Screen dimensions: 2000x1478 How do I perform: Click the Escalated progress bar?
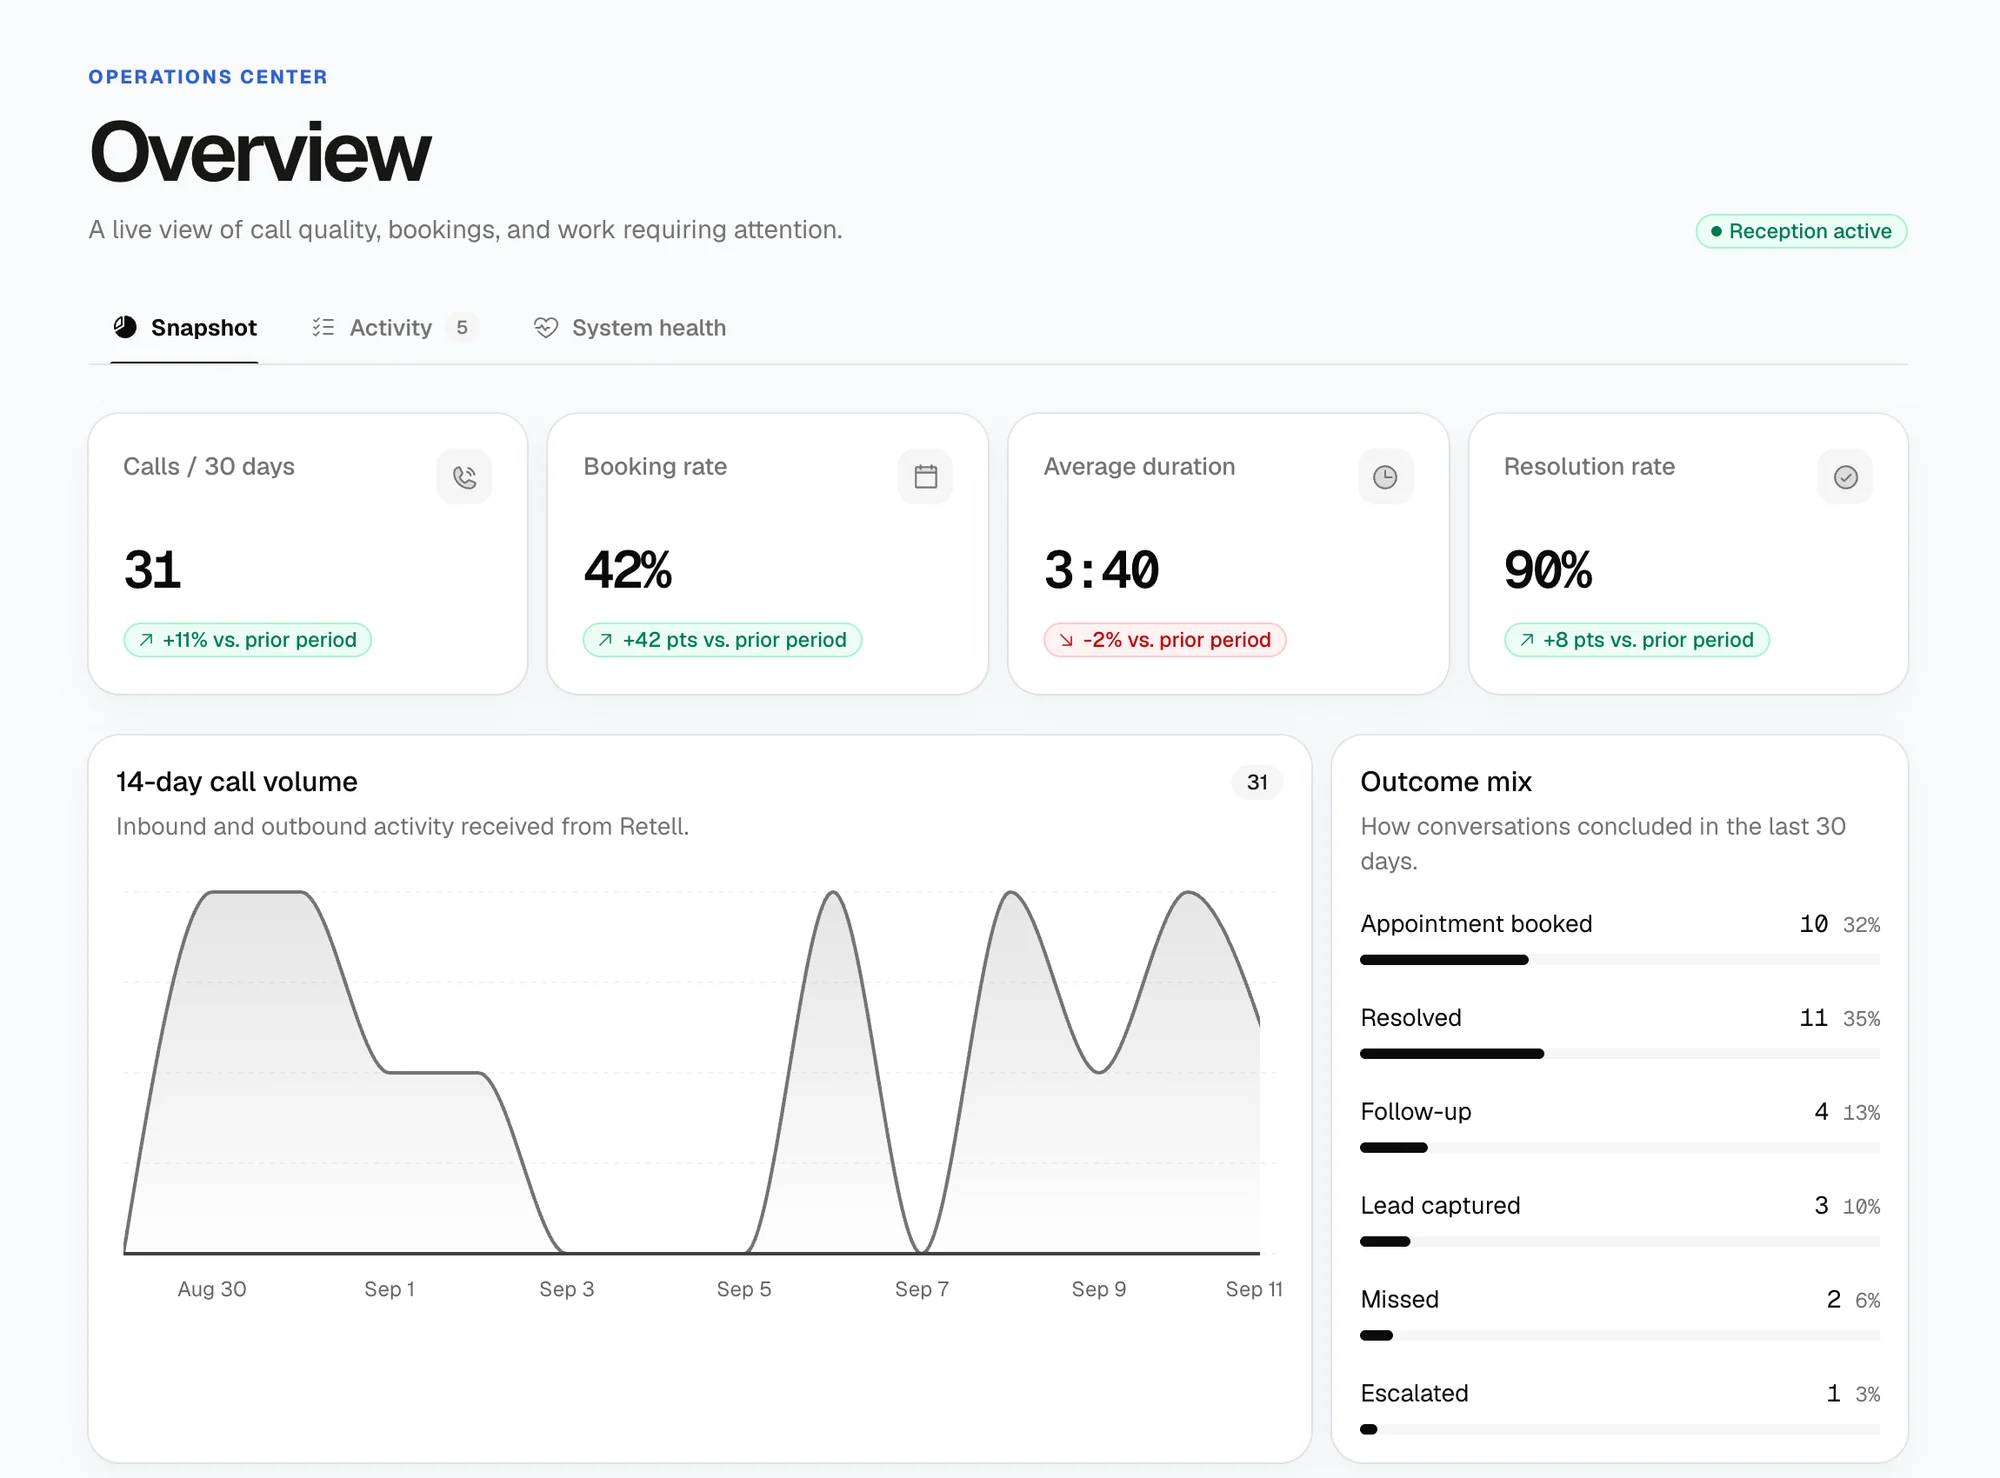(x=1620, y=1430)
